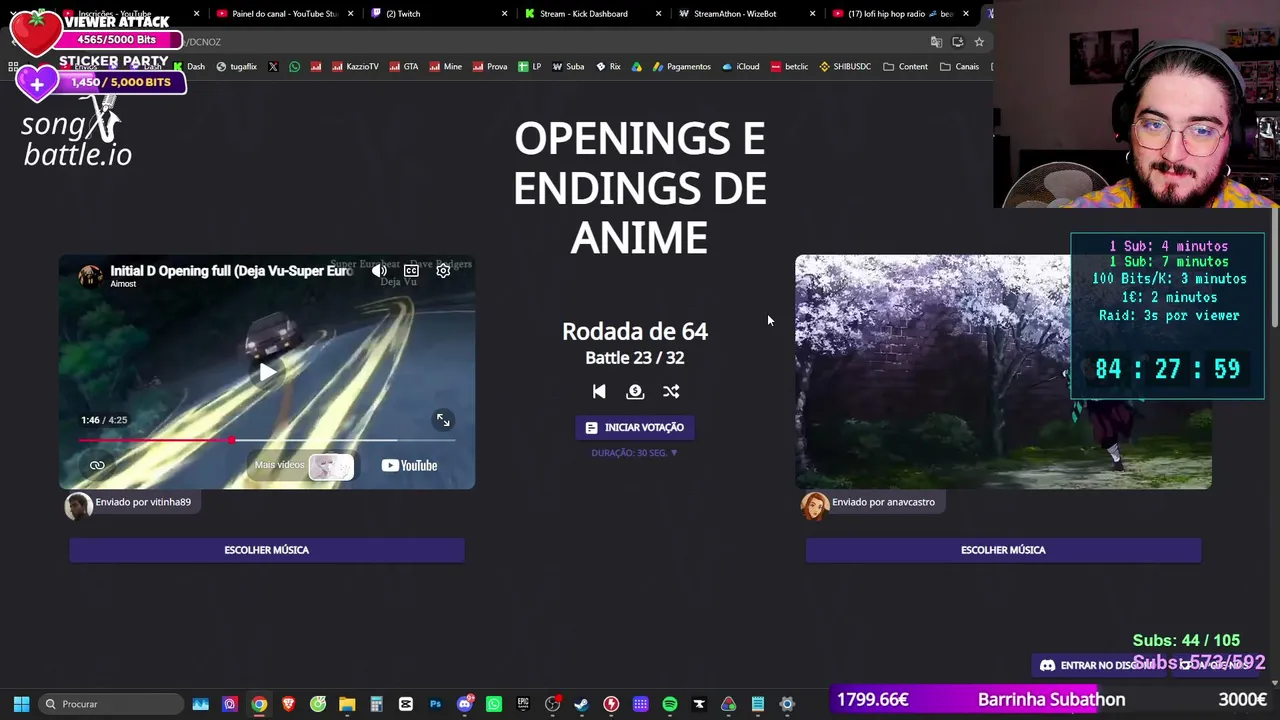The width and height of the screenshot is (1280, 720).
Task: Mute the Initial D video volume
Action: (379, 271)
